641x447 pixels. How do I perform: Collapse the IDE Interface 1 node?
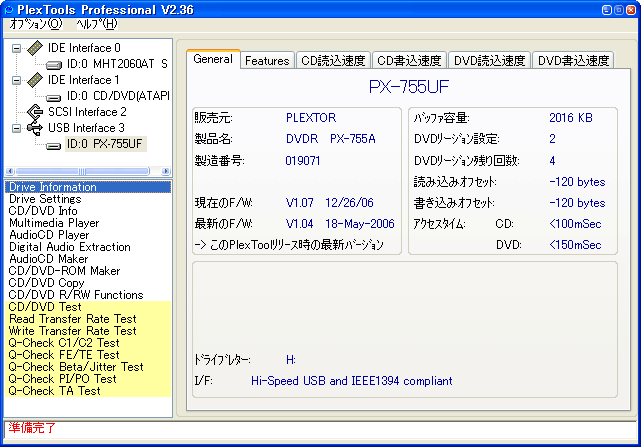16,80
